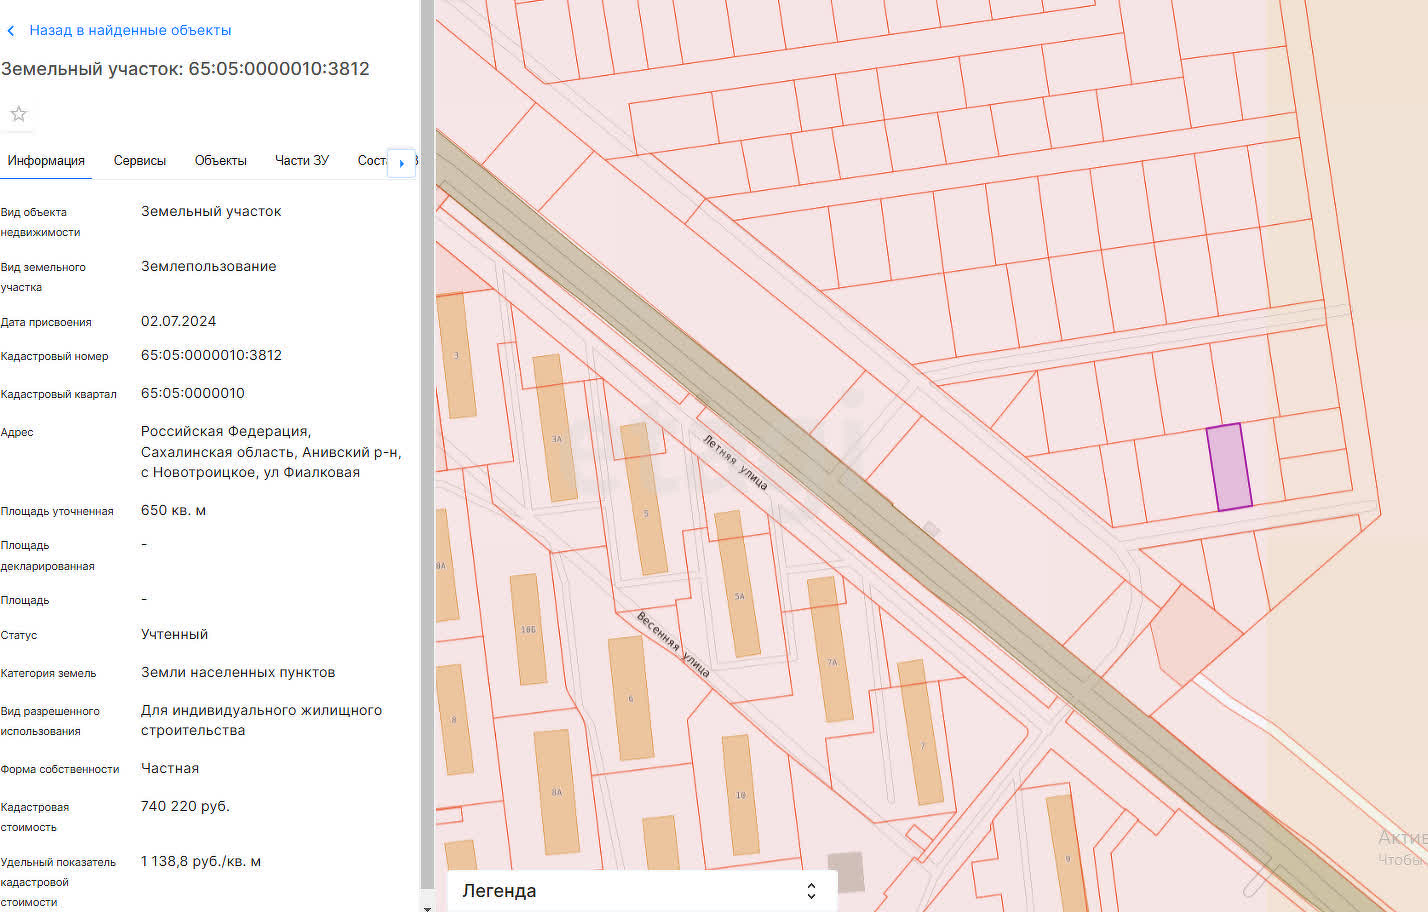This screenshot has width=1428, height=912.
Task: Go back via 'Назад в найденные объекты'
Action: tap(130, 31)
